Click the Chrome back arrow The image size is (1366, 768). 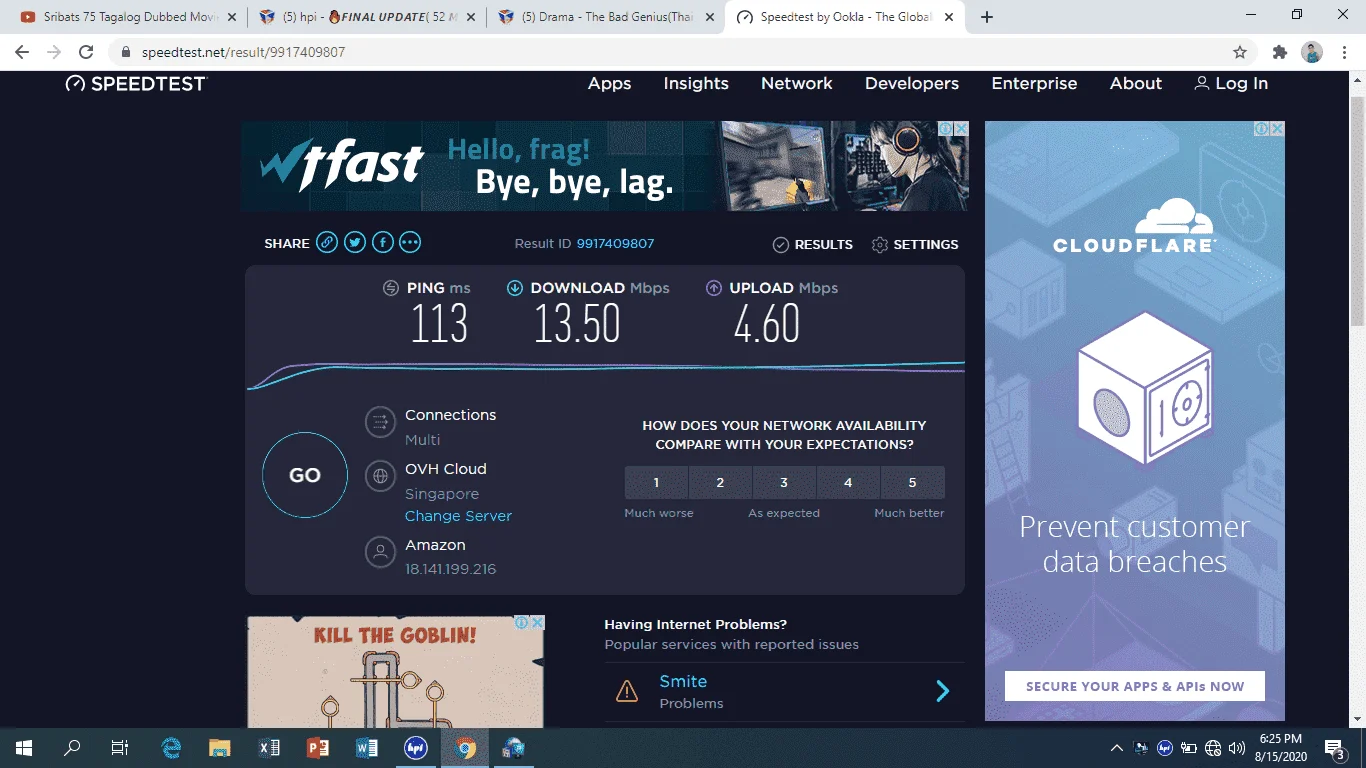click(x=22, y=52)
